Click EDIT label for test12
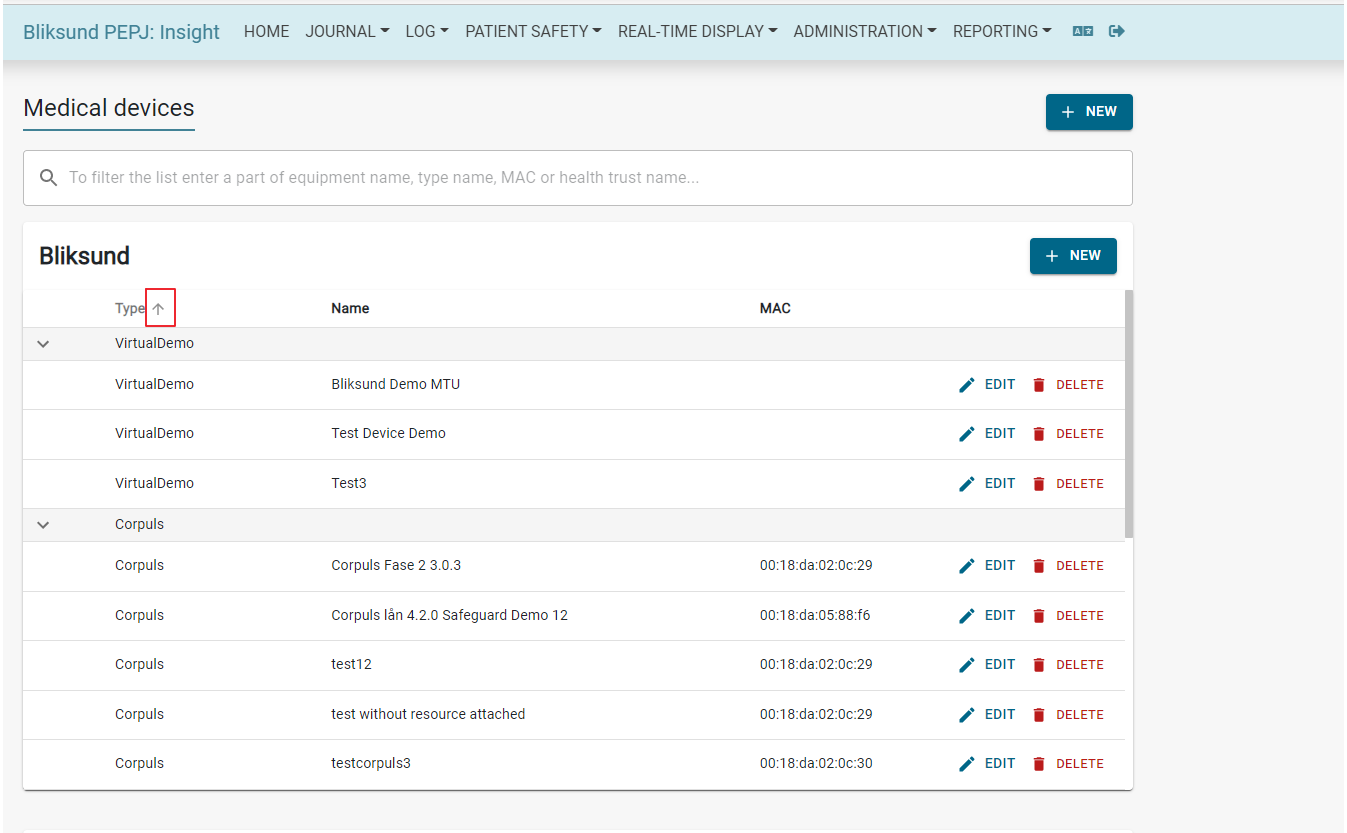 point(1000,665)
